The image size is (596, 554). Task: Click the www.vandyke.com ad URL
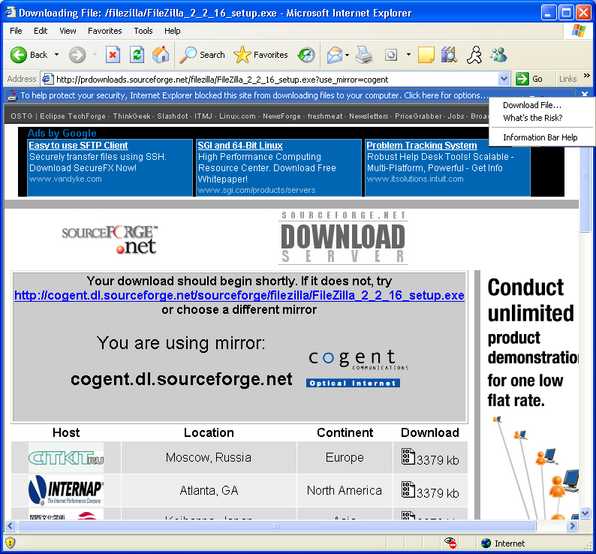[x=65, y=179]
